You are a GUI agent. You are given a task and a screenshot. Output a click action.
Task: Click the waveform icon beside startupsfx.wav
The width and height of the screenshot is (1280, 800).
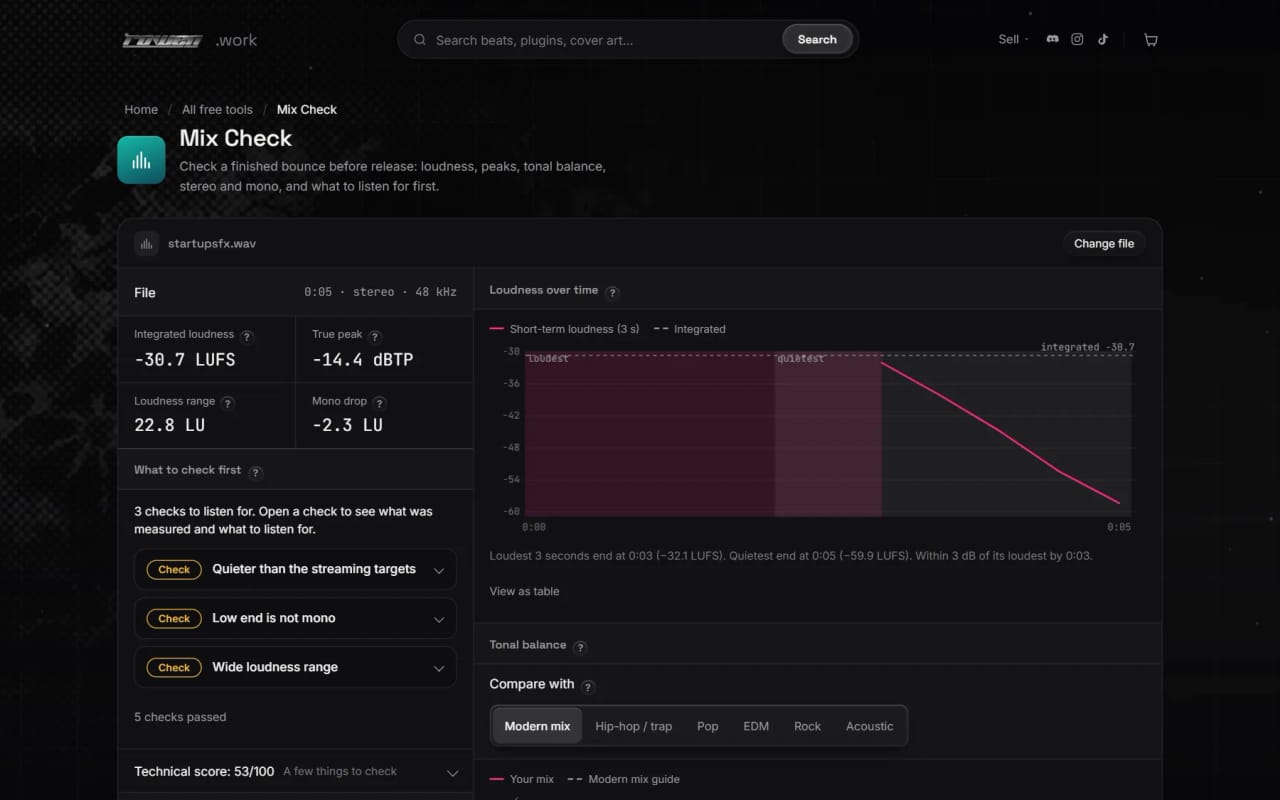click(x=147, y=243)
